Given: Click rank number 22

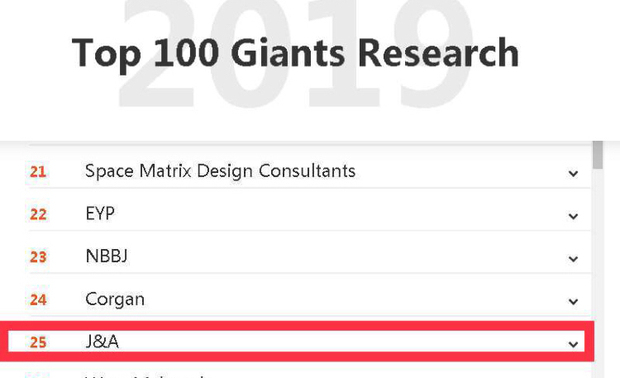Looking at the screenshot, I should pos(38,215).
